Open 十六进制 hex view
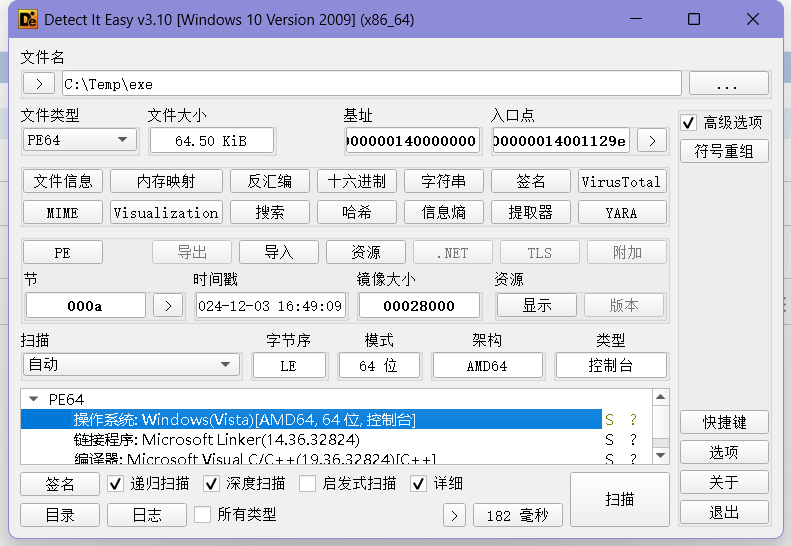Viewport: 791px width, 546px height. point(357,181)
